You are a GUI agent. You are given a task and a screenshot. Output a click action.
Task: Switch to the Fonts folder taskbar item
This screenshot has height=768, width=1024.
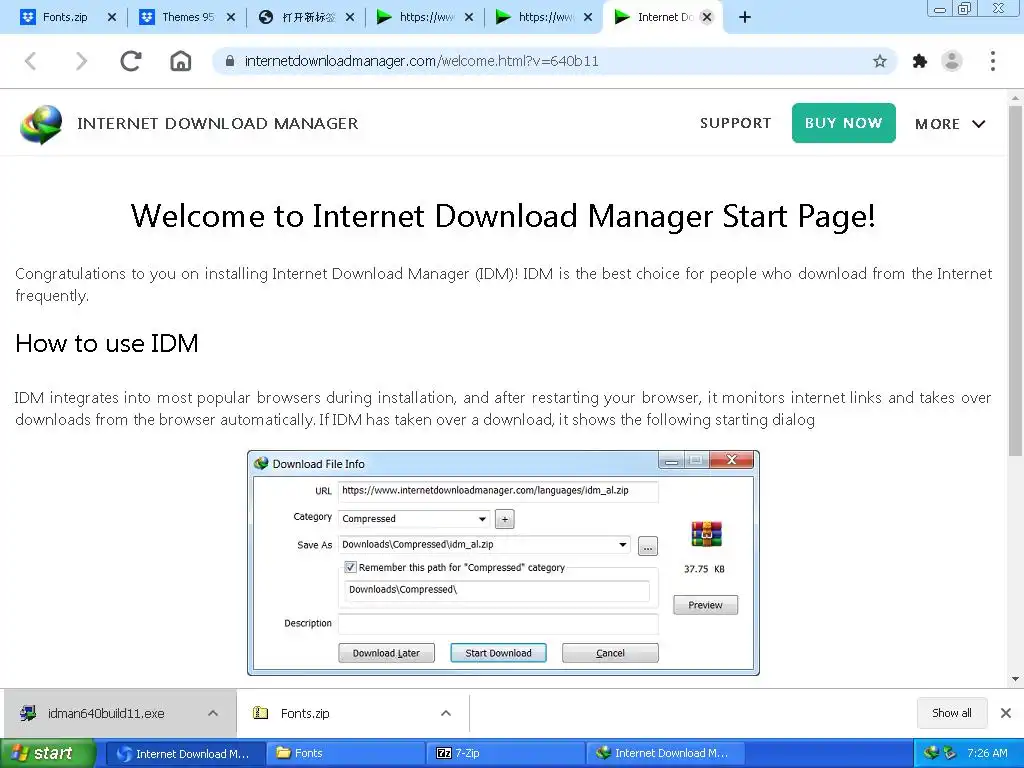click(x=346, y=753)
